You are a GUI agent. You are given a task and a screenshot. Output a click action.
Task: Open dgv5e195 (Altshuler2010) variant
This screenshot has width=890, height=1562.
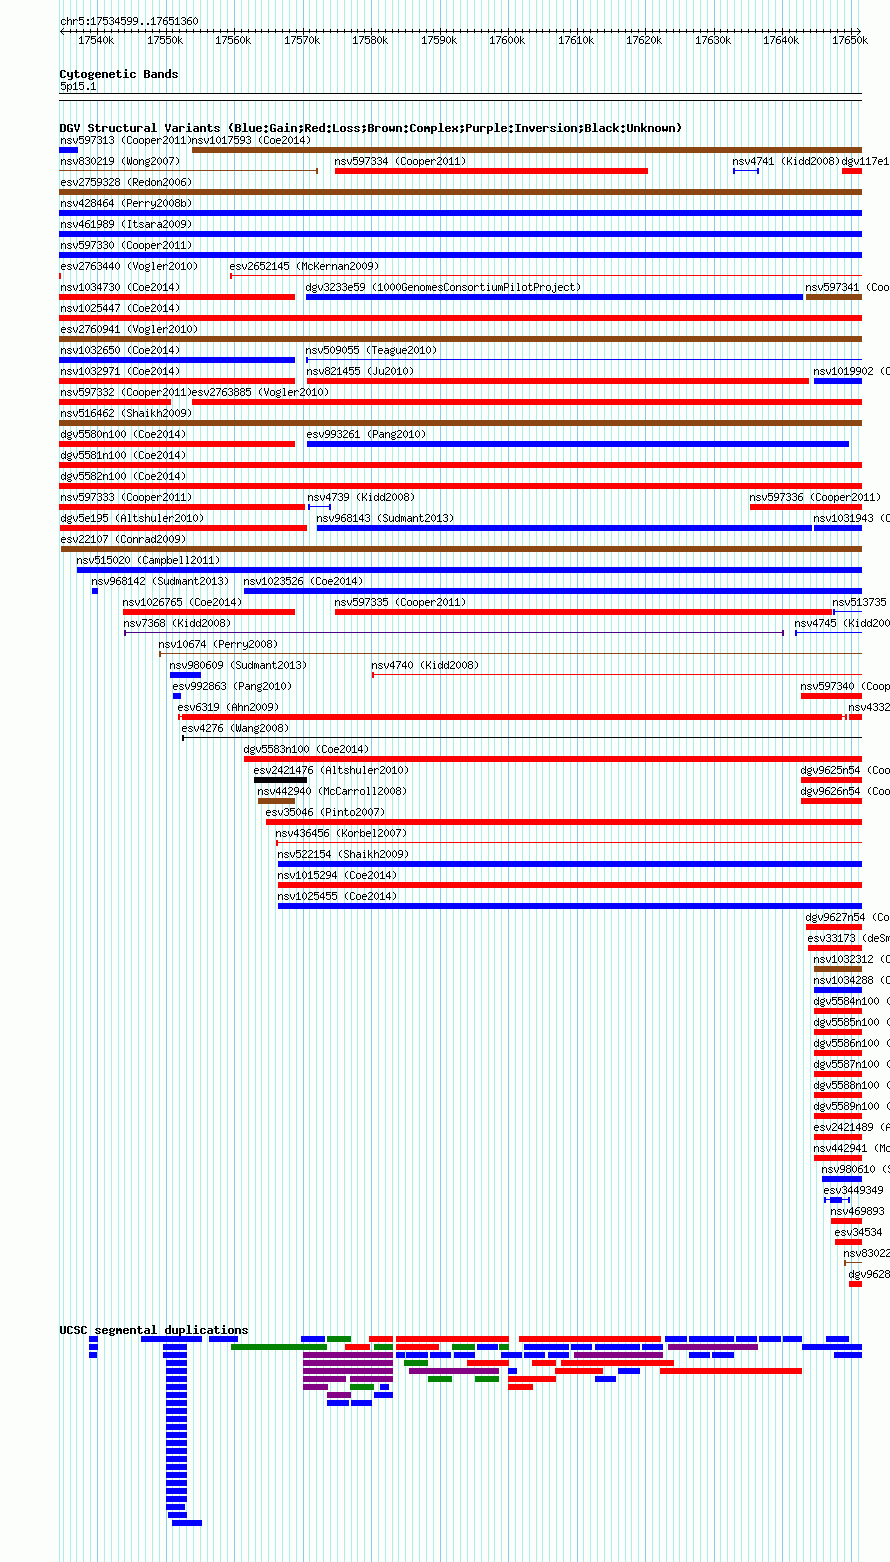click(183, 528)
